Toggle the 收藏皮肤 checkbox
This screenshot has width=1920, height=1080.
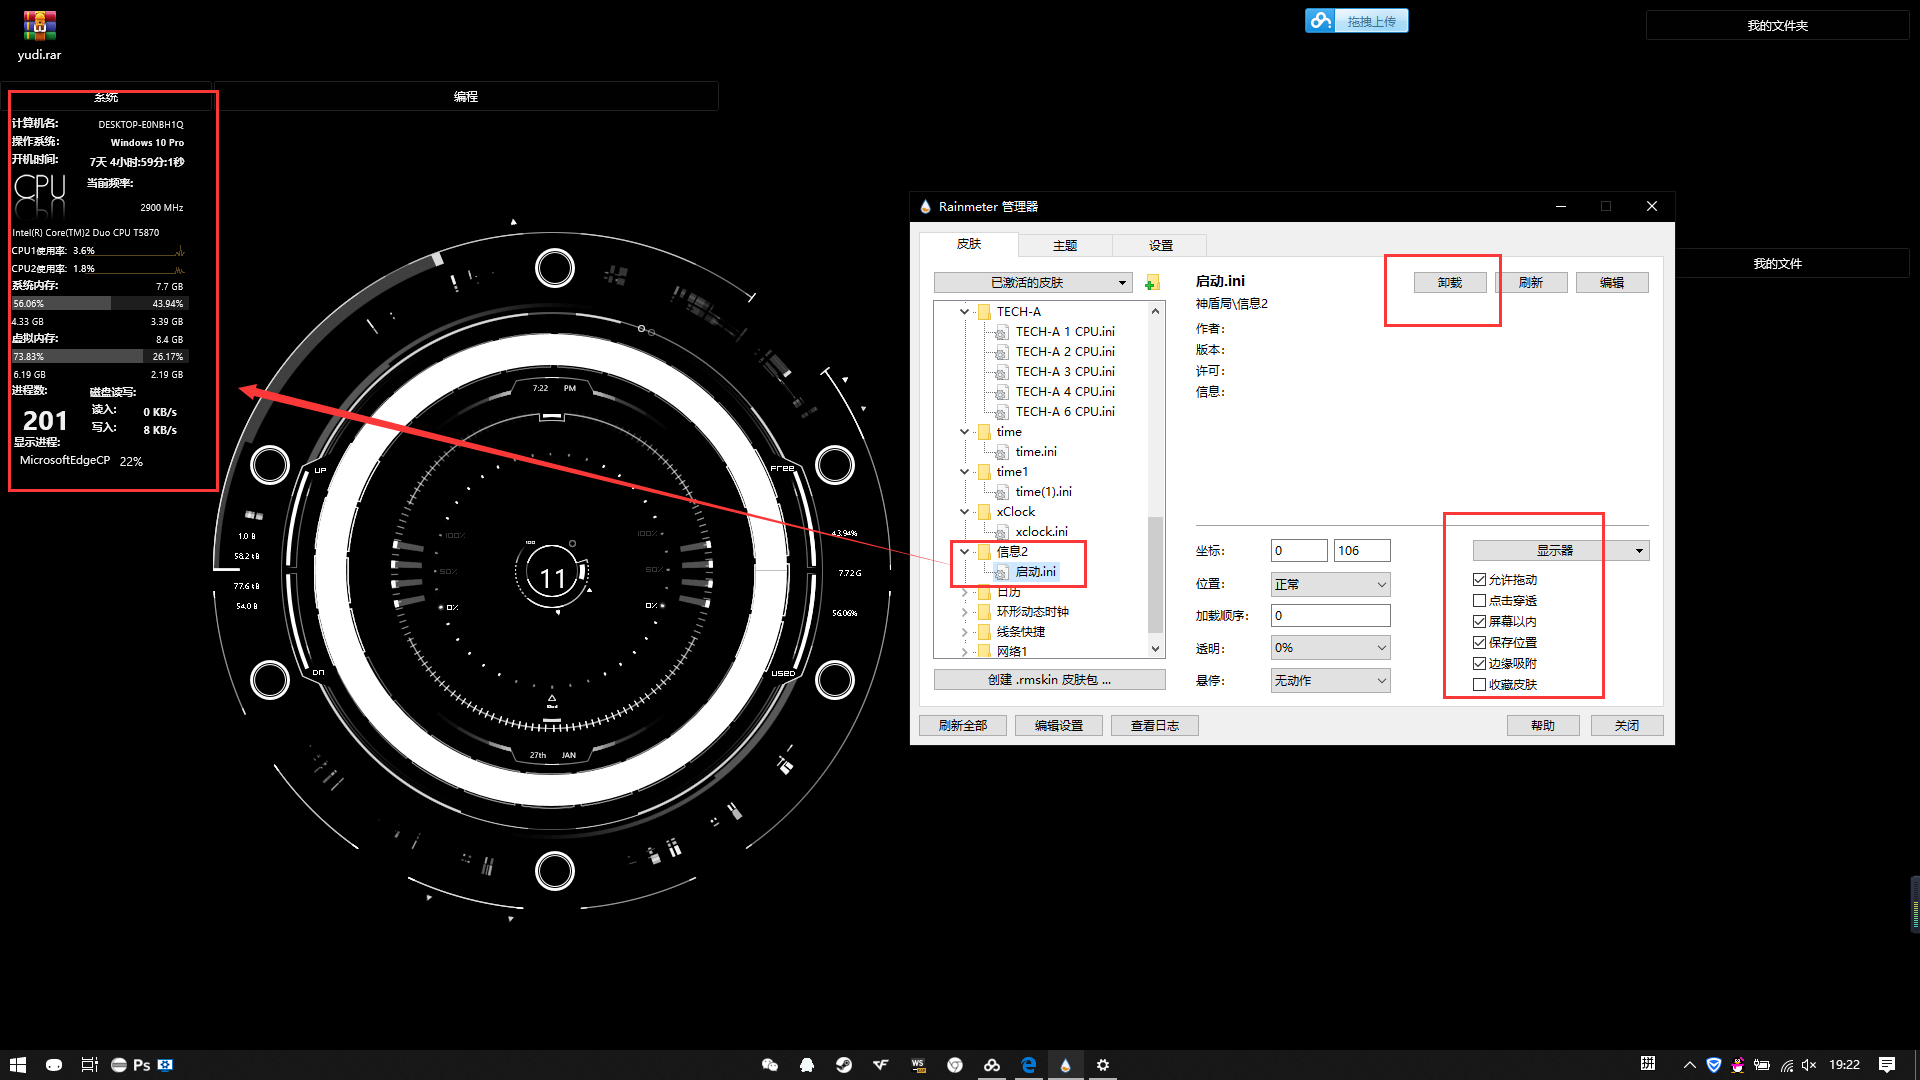tap(1479, 685)
